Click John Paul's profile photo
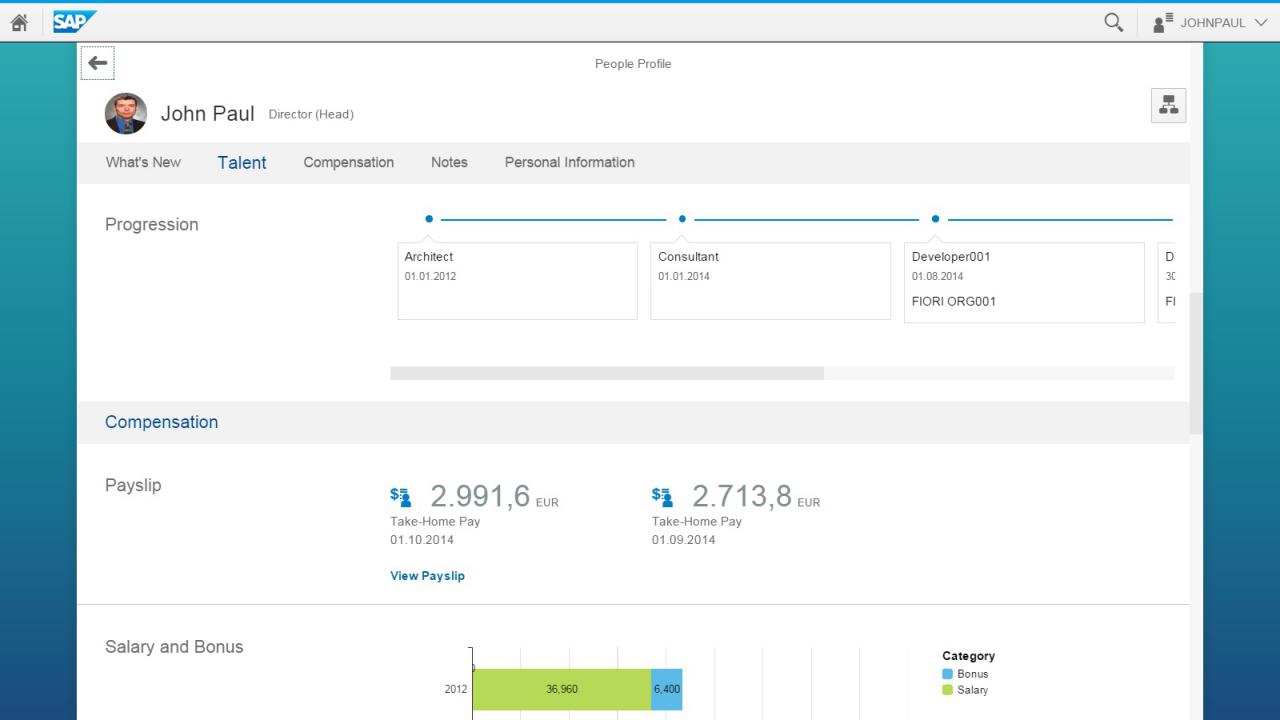The height and width of the screenshot is (720, 1280). pos(126,113)
